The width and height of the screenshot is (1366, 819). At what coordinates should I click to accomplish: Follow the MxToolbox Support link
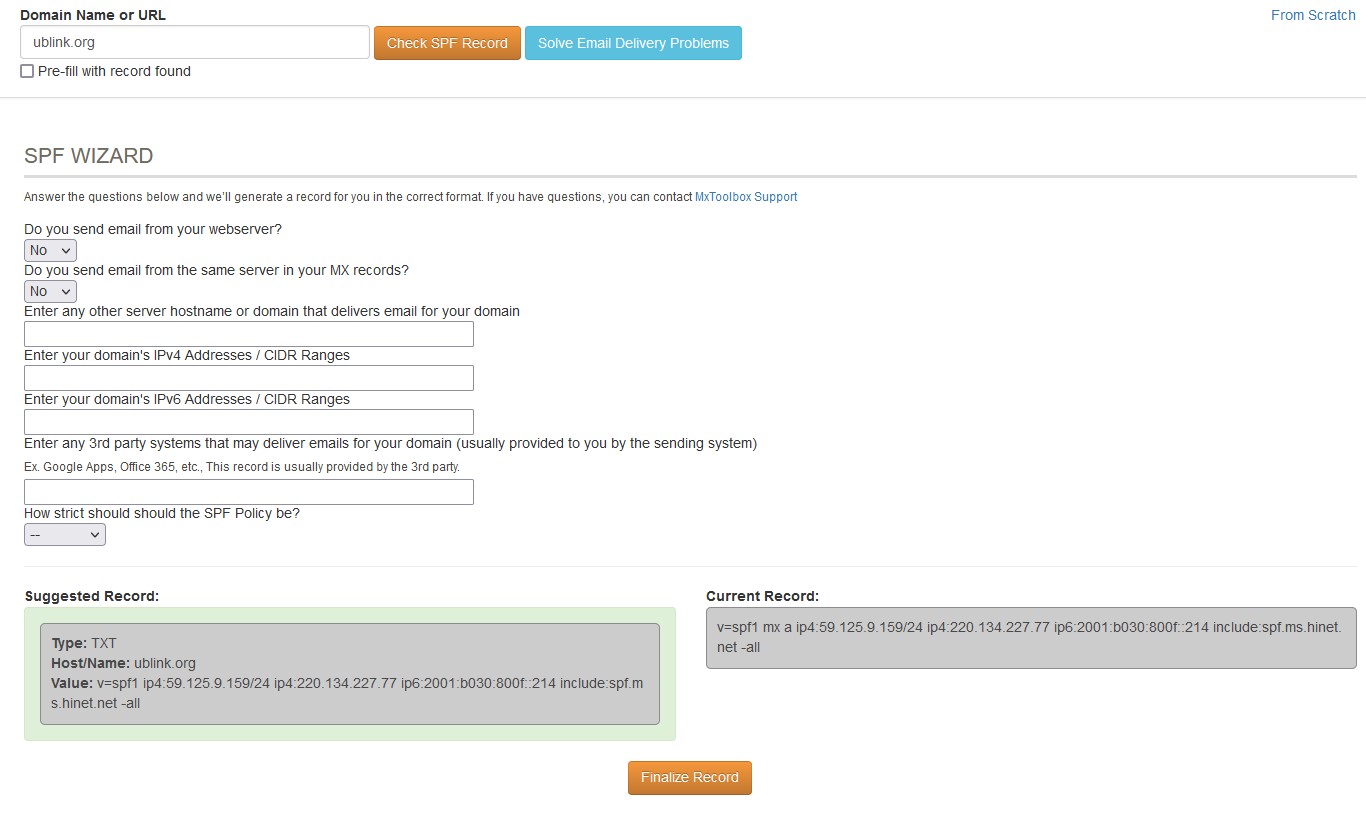[745, 197]
